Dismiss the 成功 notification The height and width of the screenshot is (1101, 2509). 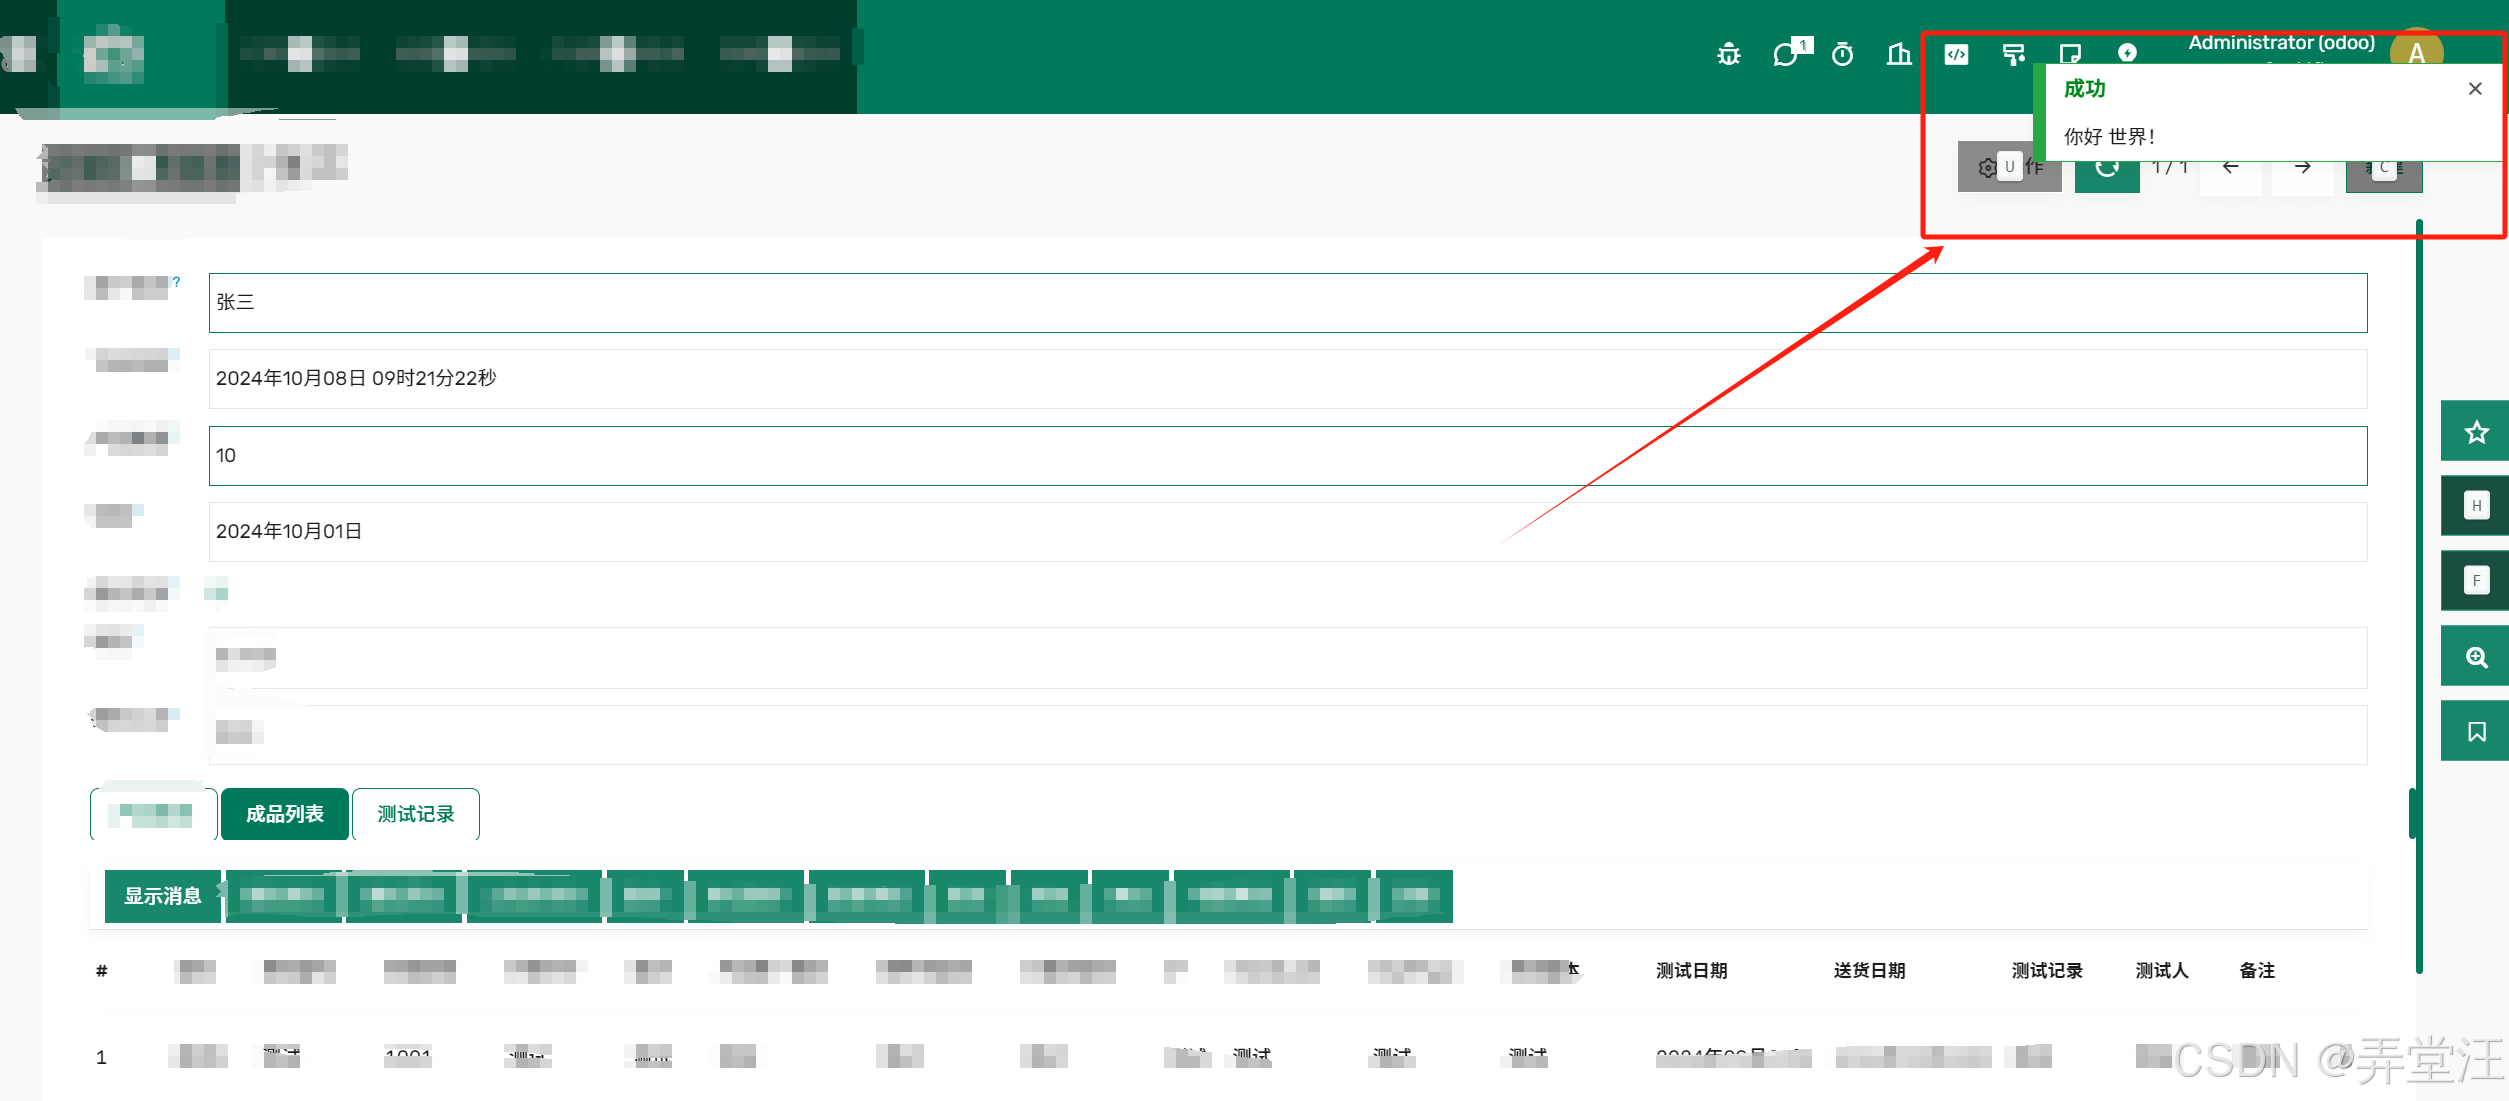click(x=2475, y=89)
